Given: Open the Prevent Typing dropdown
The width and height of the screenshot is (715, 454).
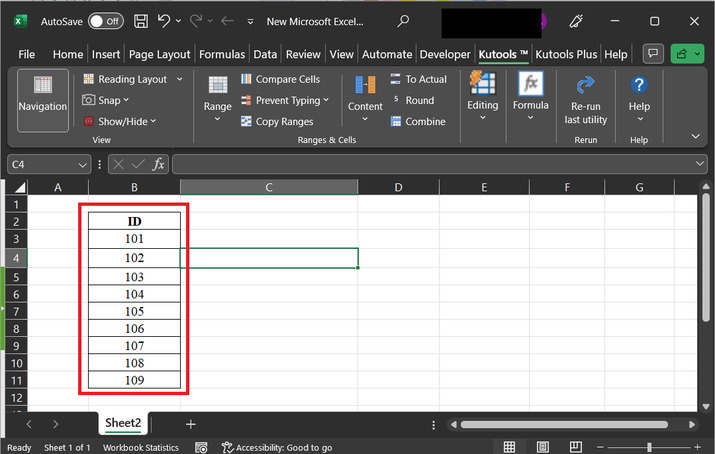Looking at the screenshot, I should pyautogui.click(x=328, y=101).
